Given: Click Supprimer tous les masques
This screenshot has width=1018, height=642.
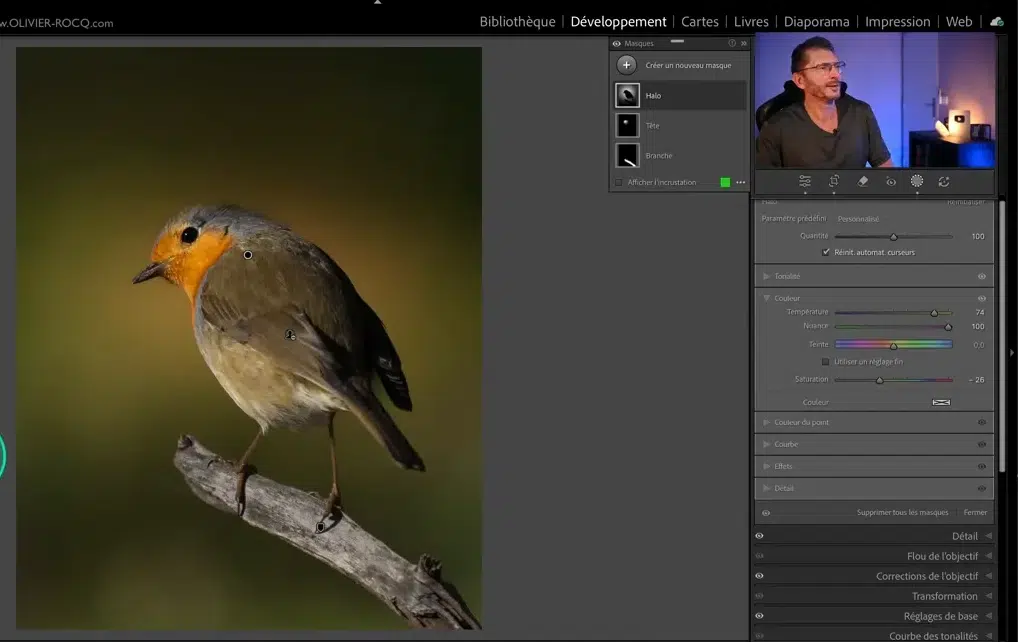Looking at the screenshot, I should [902, 512].
